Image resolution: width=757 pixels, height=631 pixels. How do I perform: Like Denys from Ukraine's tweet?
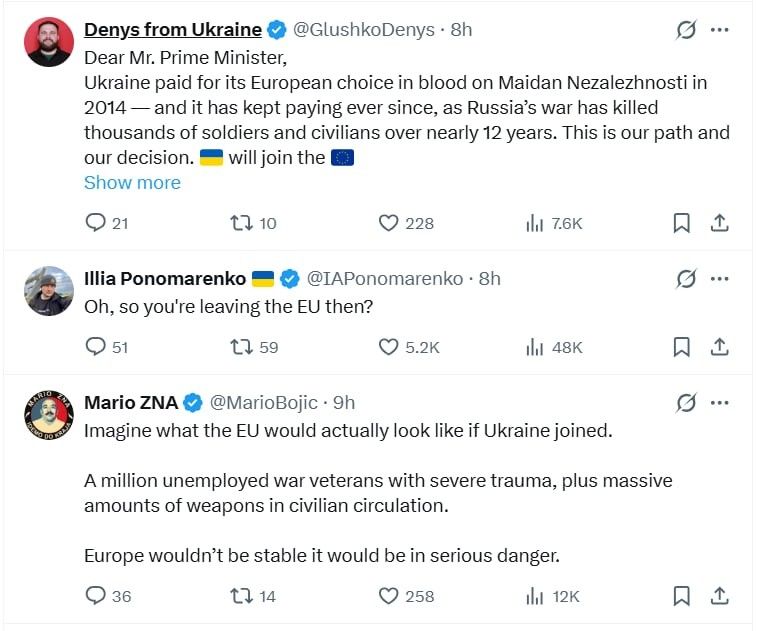click(389, 223)
